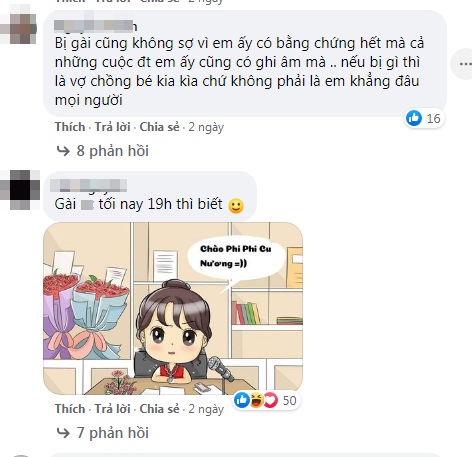Click the reply arrow next to 8 phản hồi
The image size is (472, 457).
tap(63, 151)
